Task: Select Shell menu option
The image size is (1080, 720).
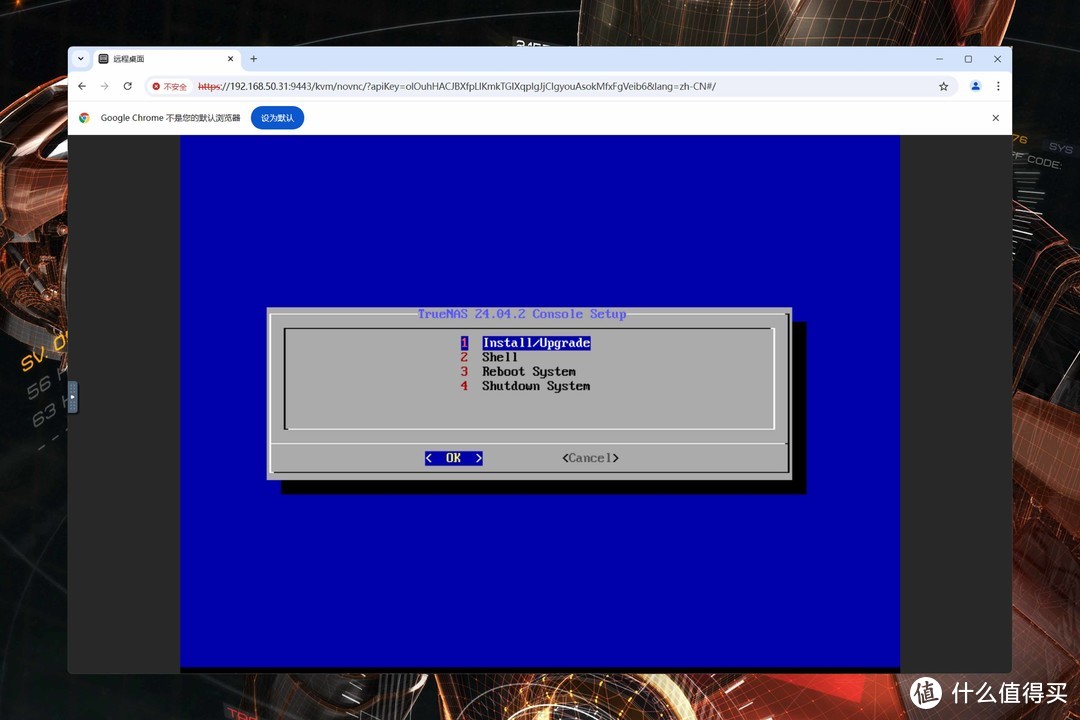Action: click(499, 357)
